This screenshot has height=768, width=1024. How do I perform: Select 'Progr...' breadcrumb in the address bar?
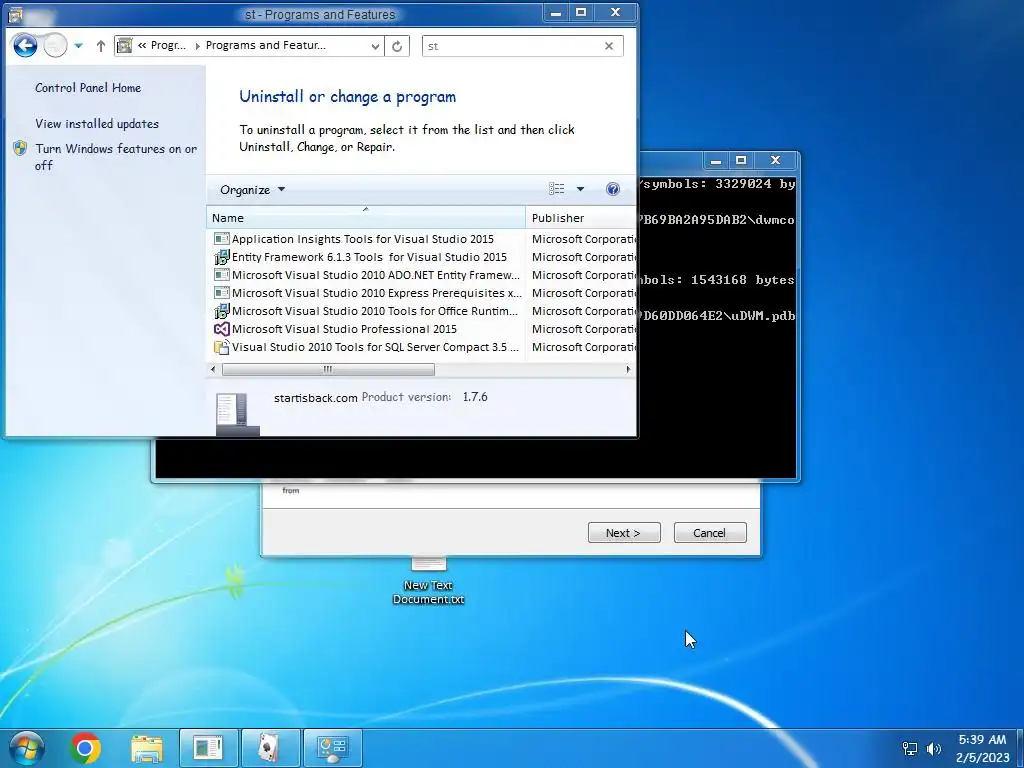point(168,45)
